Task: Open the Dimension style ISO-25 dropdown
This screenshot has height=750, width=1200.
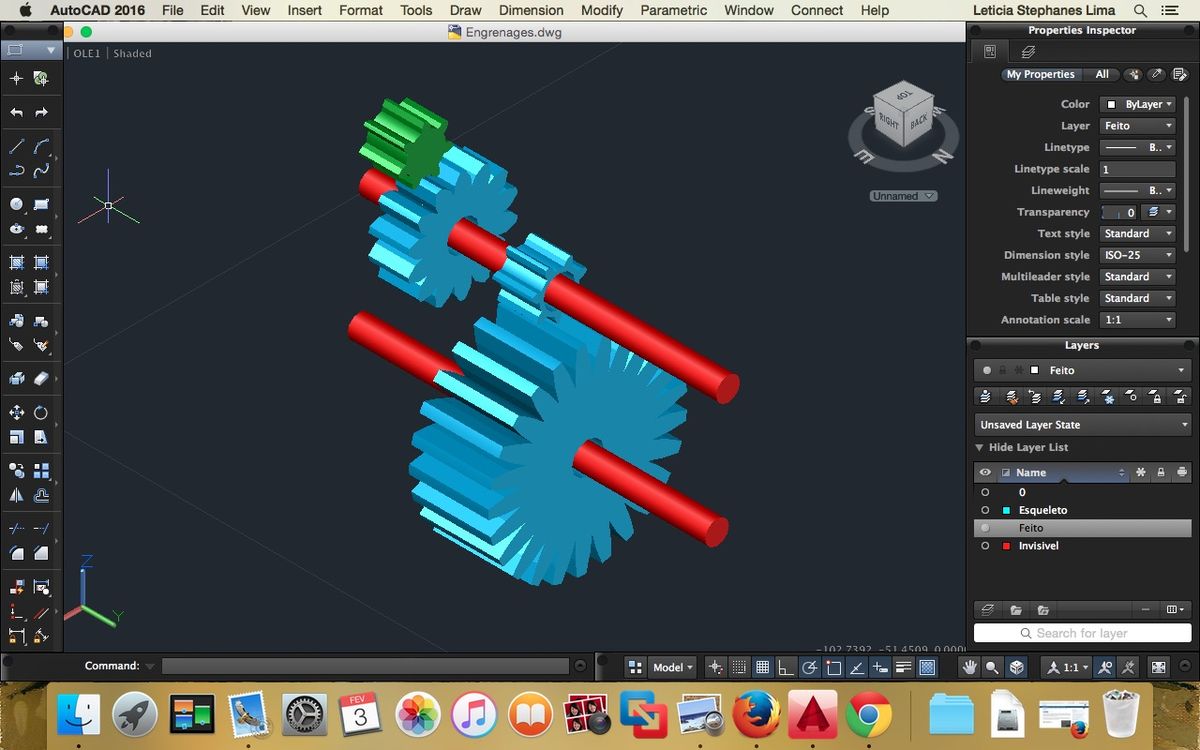Action: pos(1137,255)
